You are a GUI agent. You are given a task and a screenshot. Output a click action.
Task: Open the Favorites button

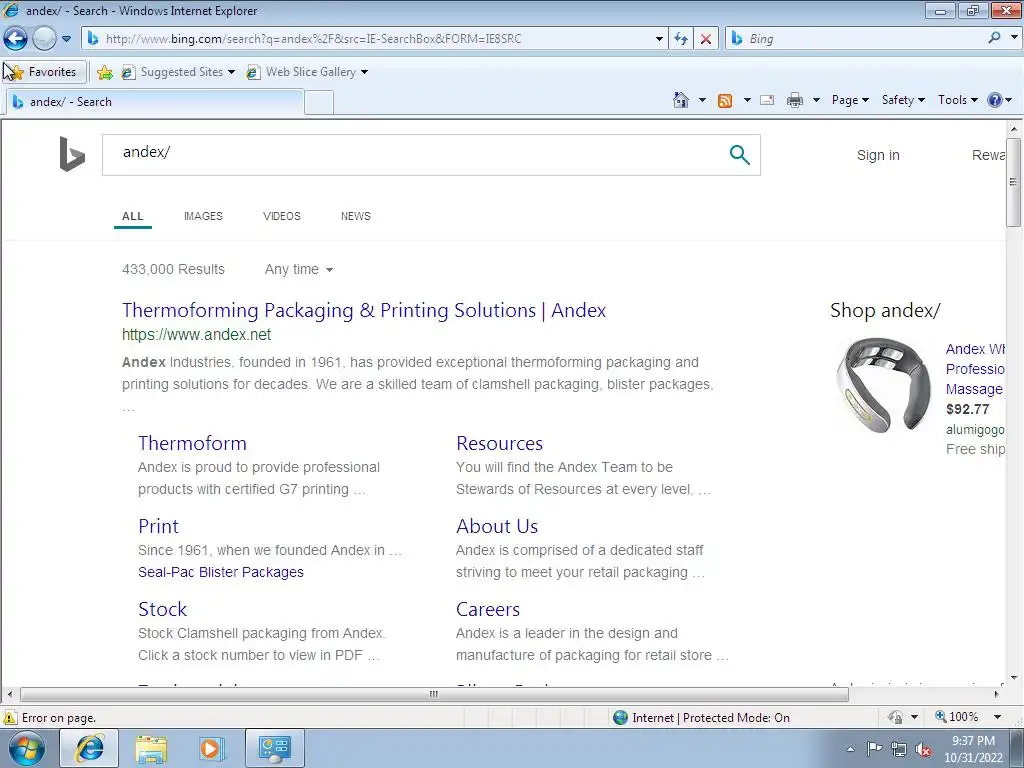pos(44,72)
